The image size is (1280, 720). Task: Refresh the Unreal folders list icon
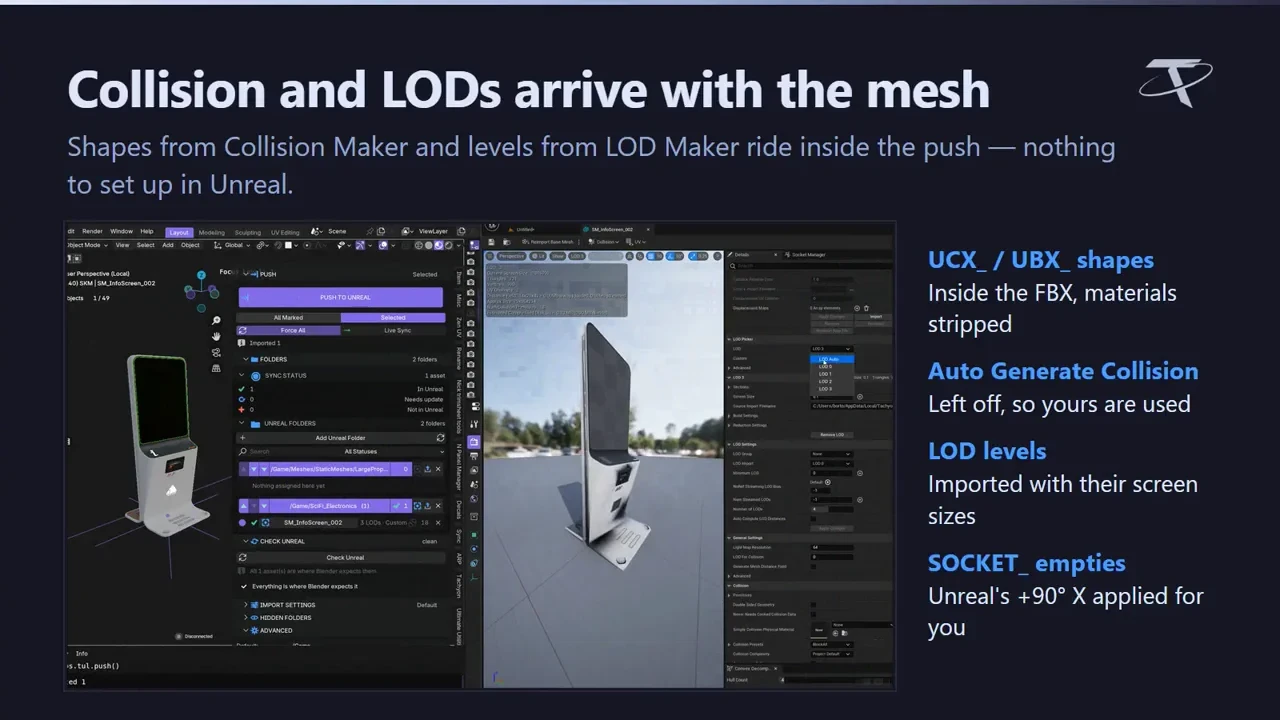click(x=440, y=438)
